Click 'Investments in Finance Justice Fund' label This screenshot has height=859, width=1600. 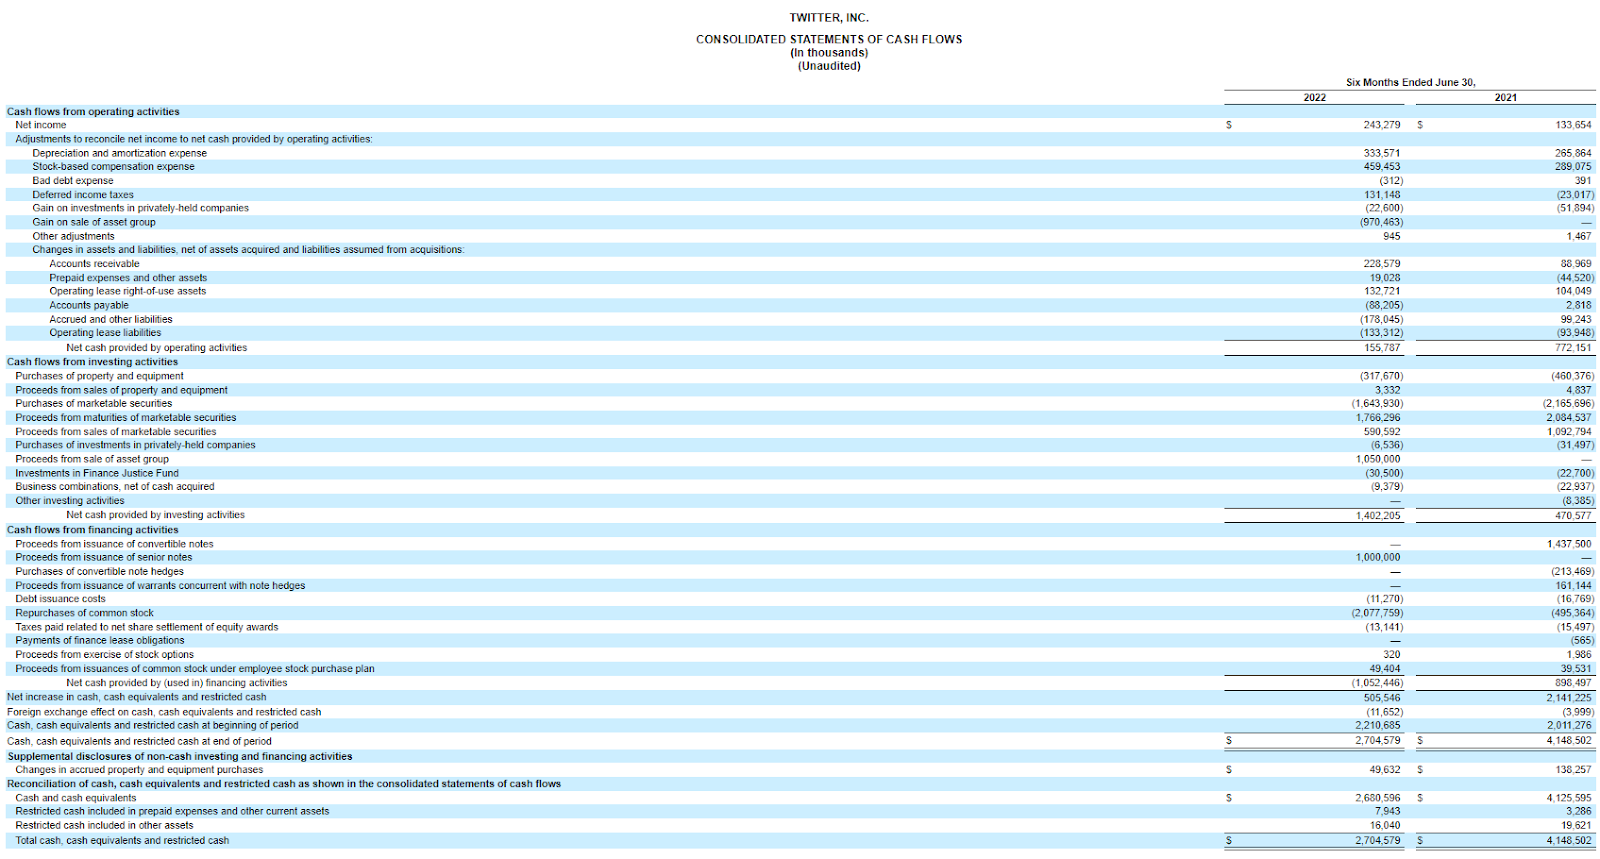tap(97, 473)
